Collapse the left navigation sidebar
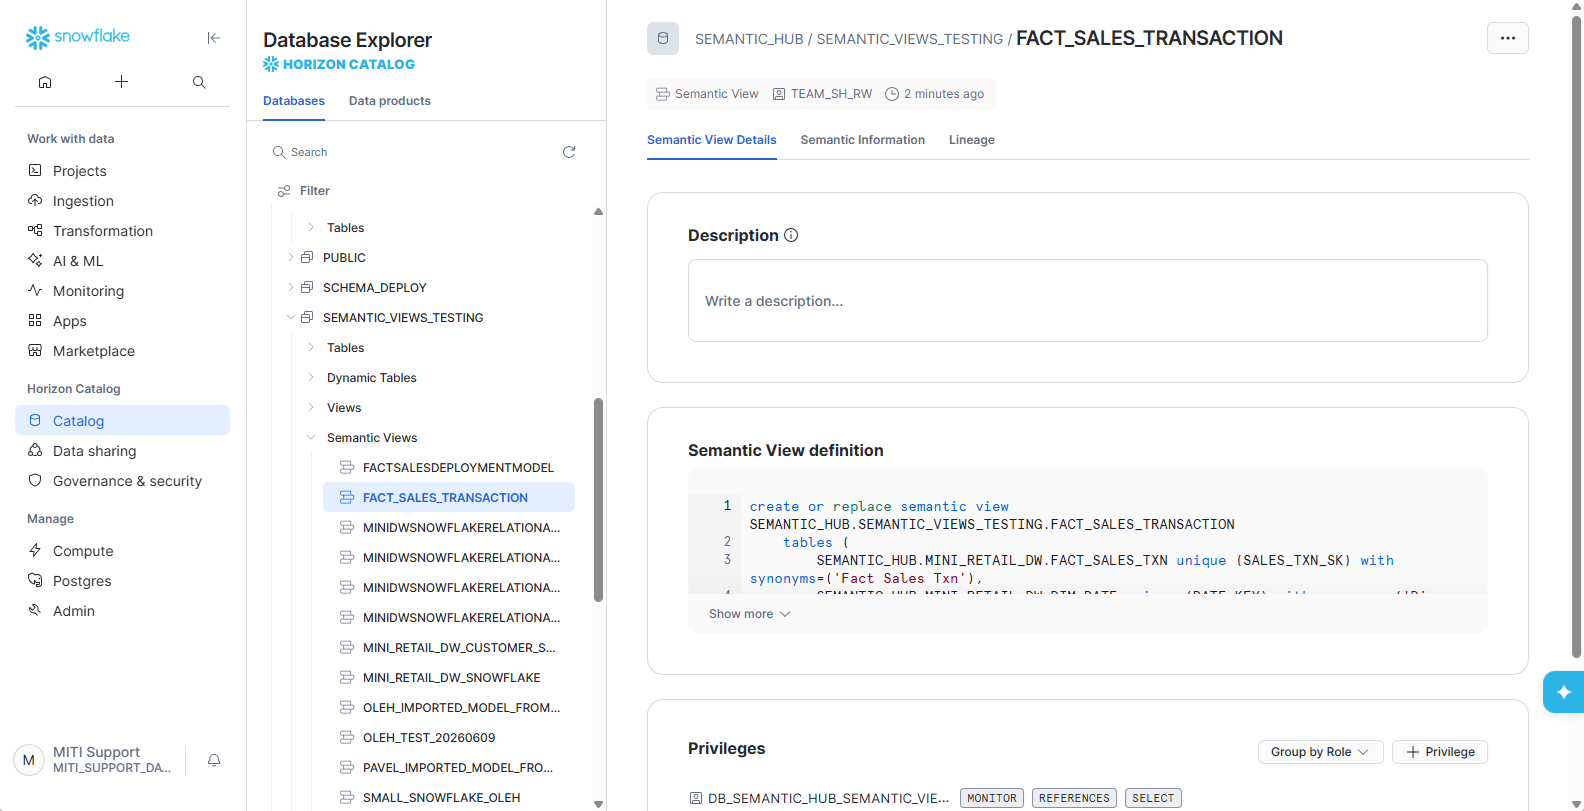1584x811 pixels. click(x=213, y=38)
